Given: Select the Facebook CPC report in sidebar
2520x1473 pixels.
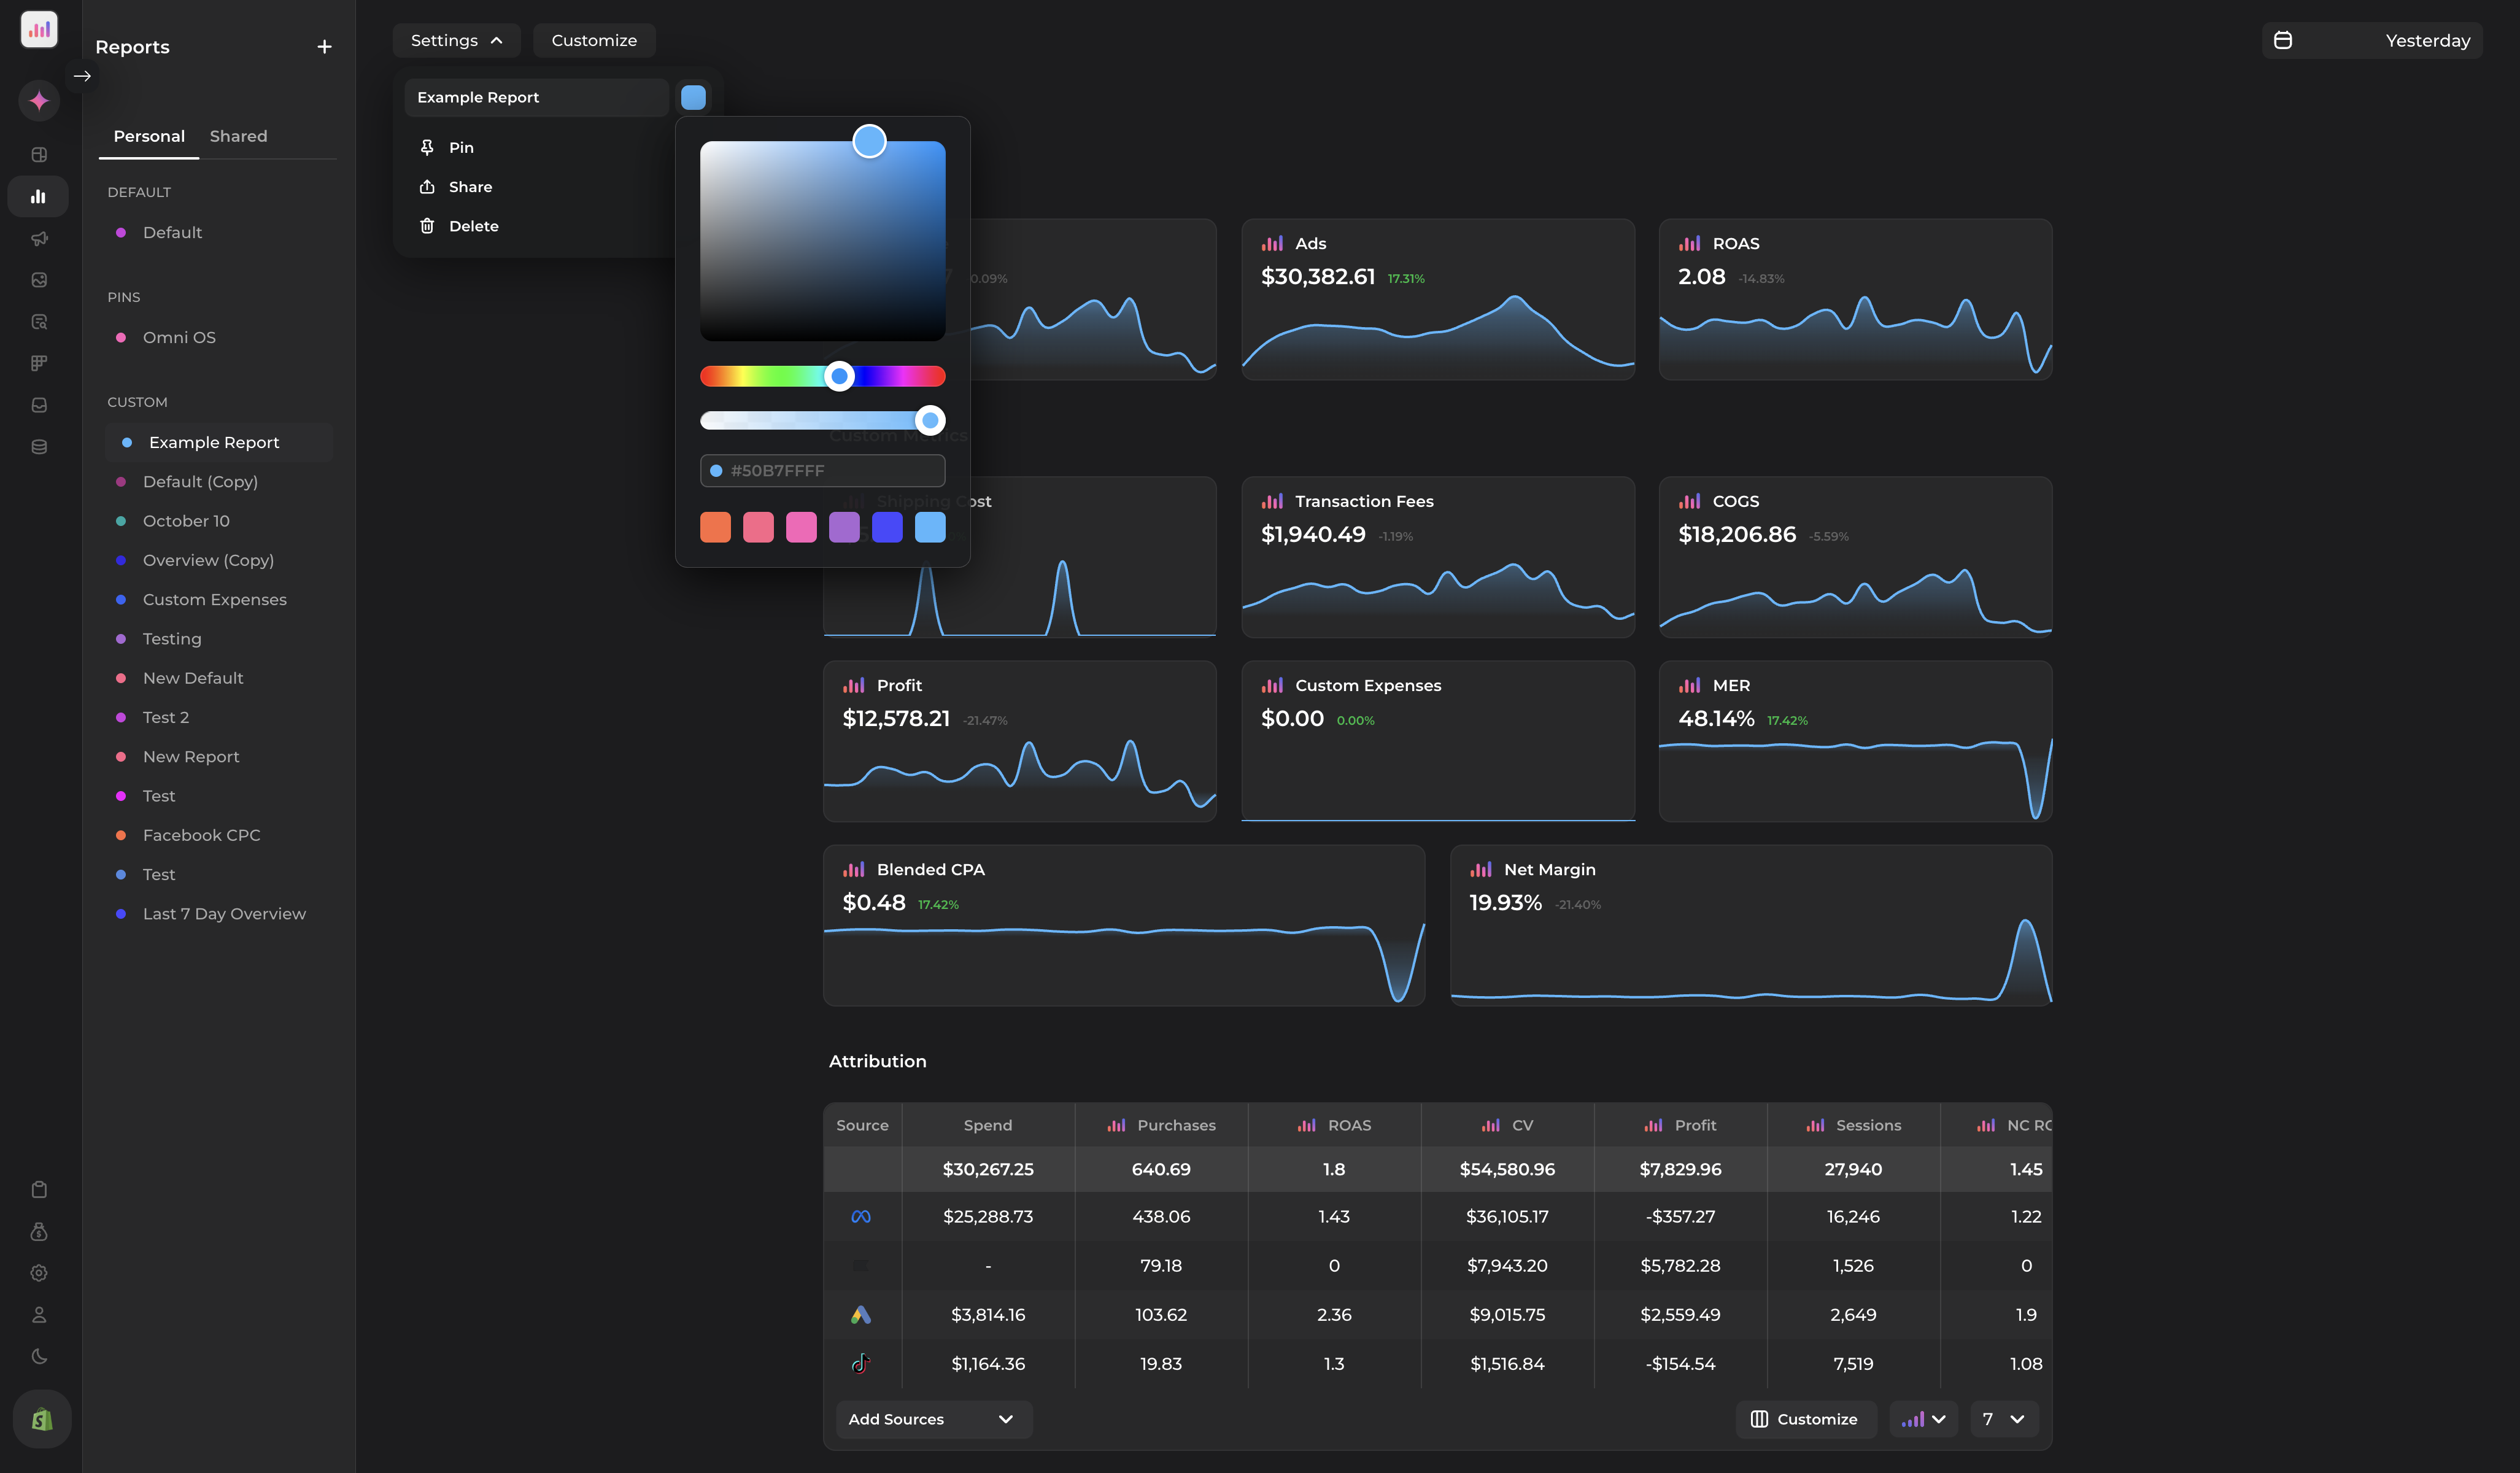Looking at the screenshot, I should click(x=201, y=835).
